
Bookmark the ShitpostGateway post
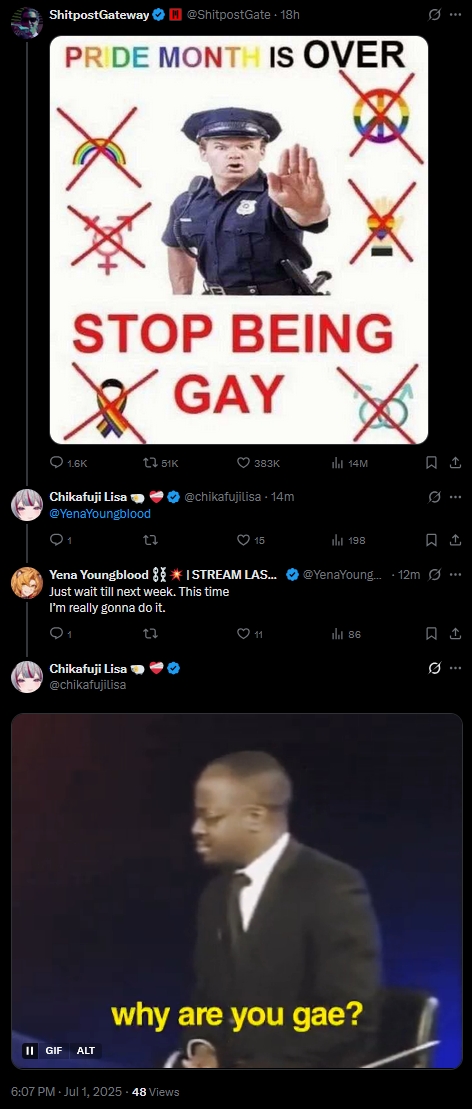coord(431,463)
